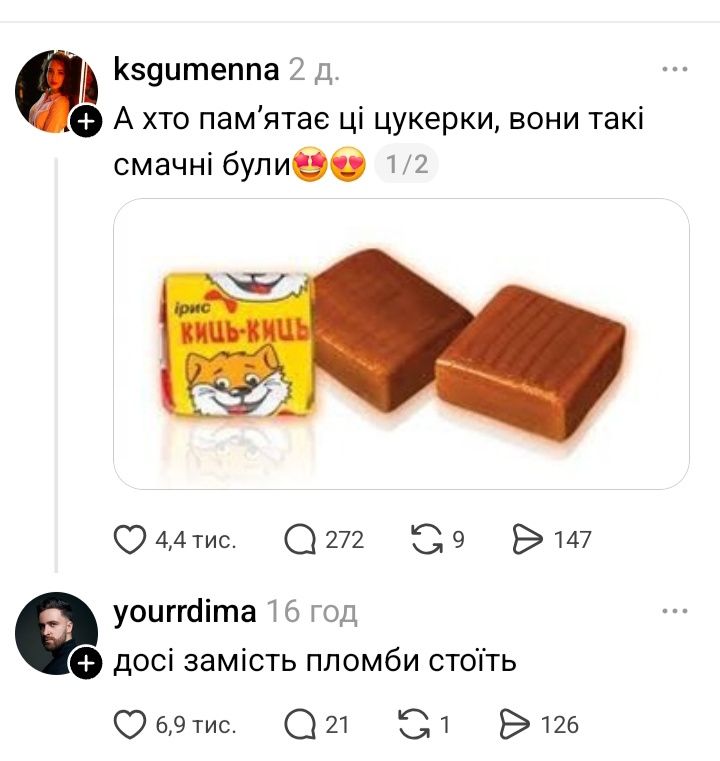Repost yourrdima's reply
This screenshot has width=720, height=761.
pos(414,725)
